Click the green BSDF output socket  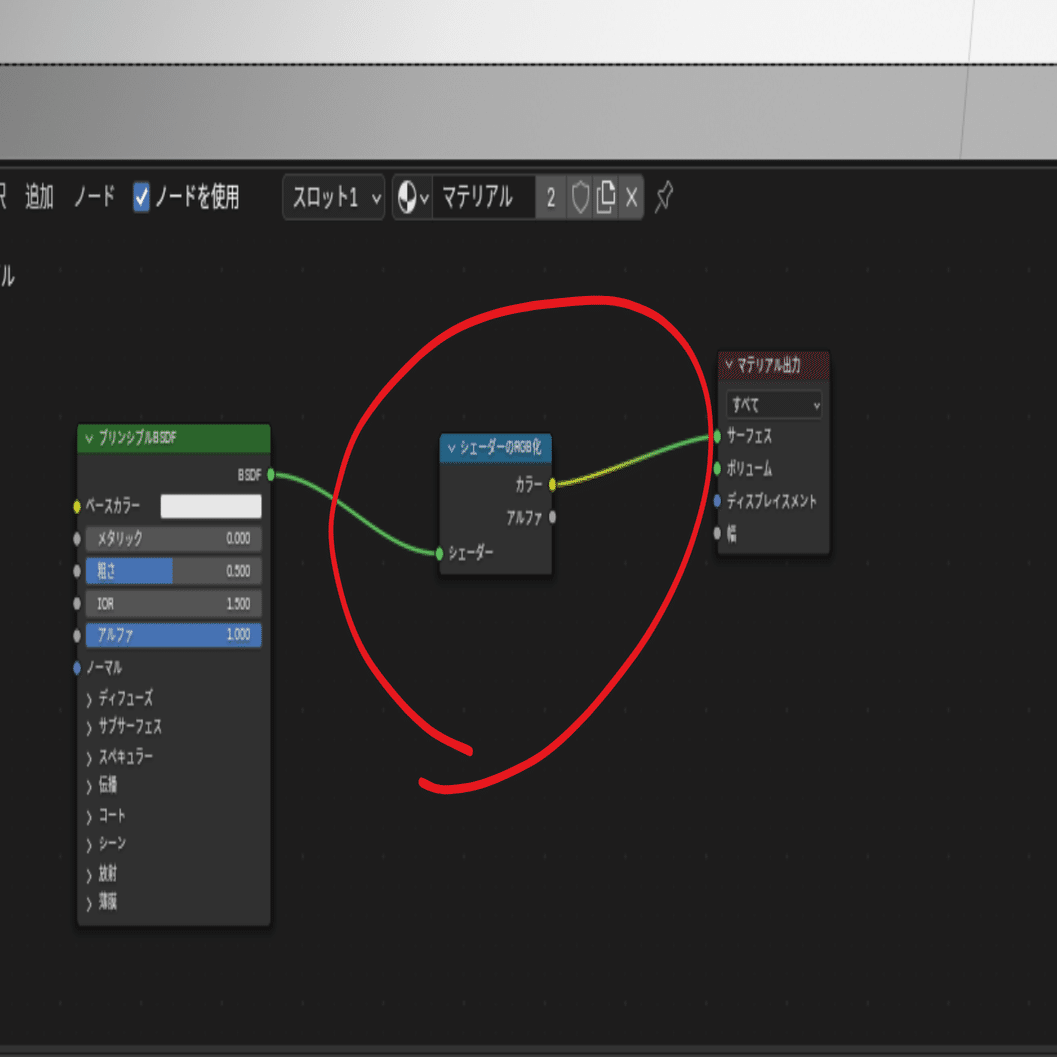coord(271,475)
